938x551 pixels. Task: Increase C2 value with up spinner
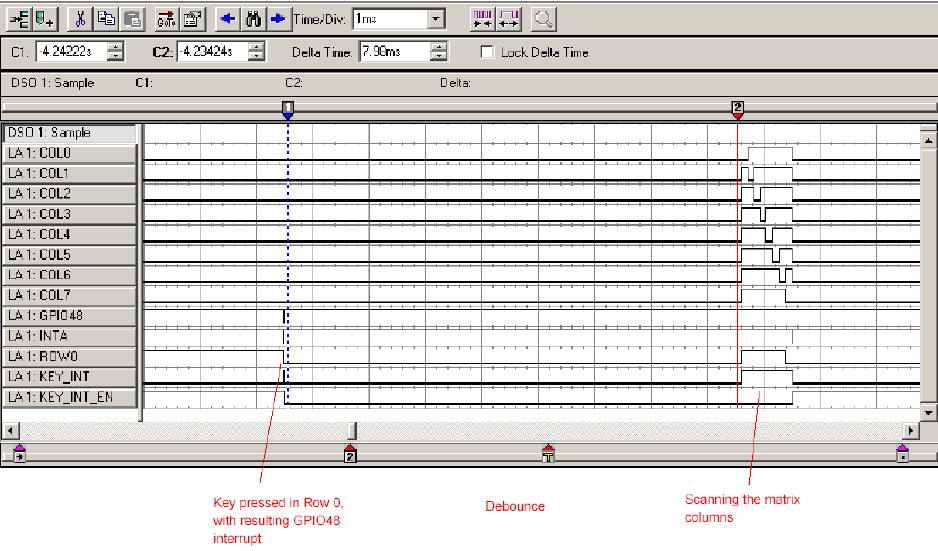[256, 47]
